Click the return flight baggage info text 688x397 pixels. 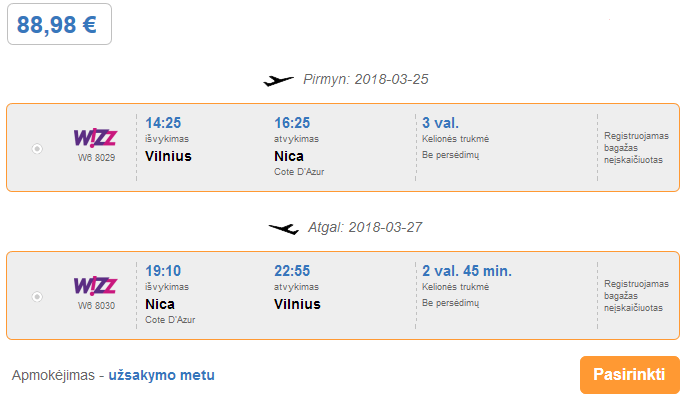pyautogui.click(x=636, y=296)
